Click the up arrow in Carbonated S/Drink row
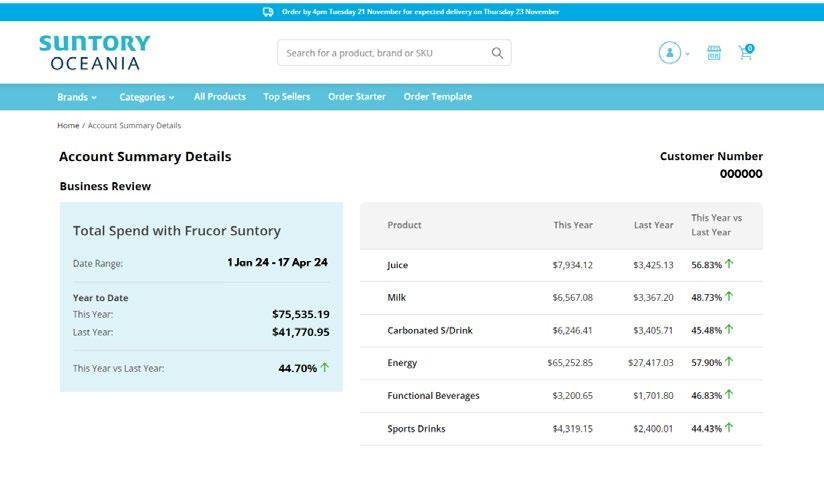The image size is (824, 496). pos(729,329)
